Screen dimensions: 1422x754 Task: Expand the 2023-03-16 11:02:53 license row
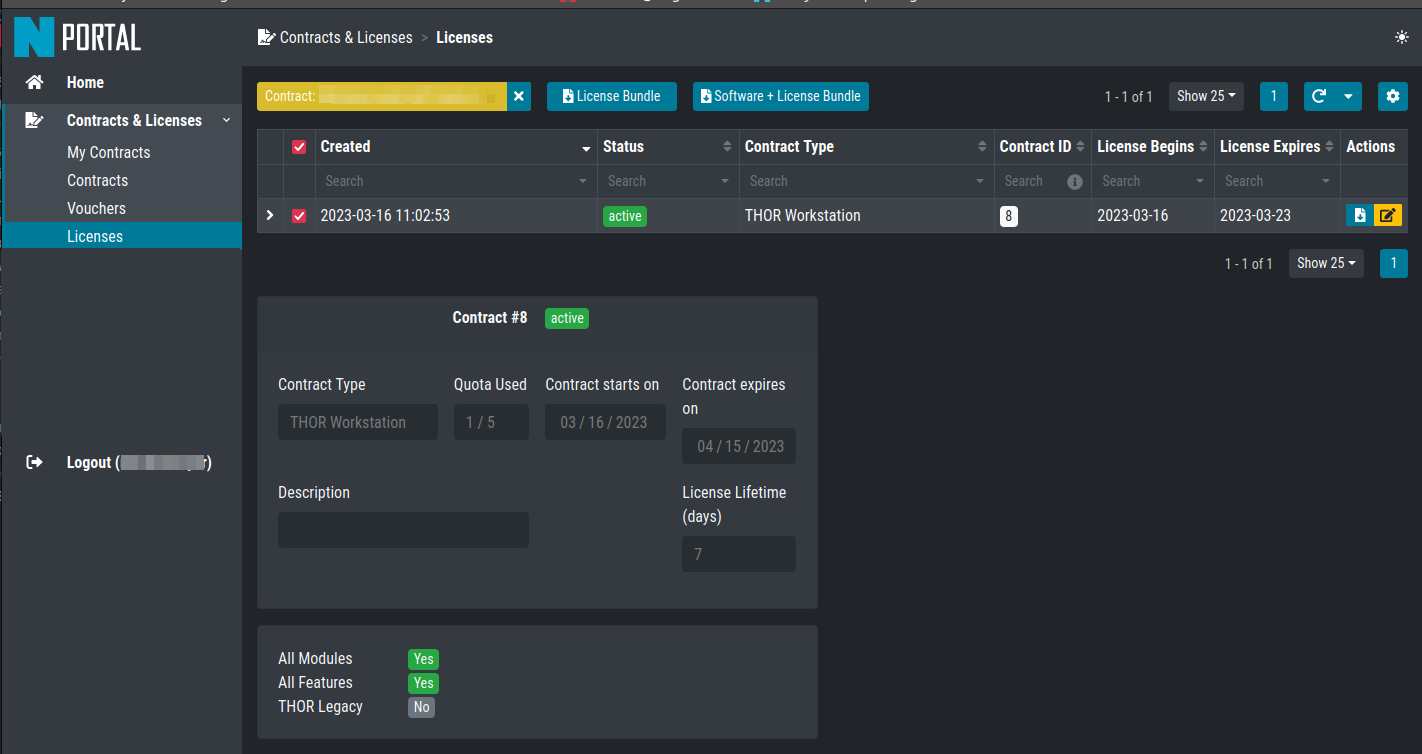point(270,215)
